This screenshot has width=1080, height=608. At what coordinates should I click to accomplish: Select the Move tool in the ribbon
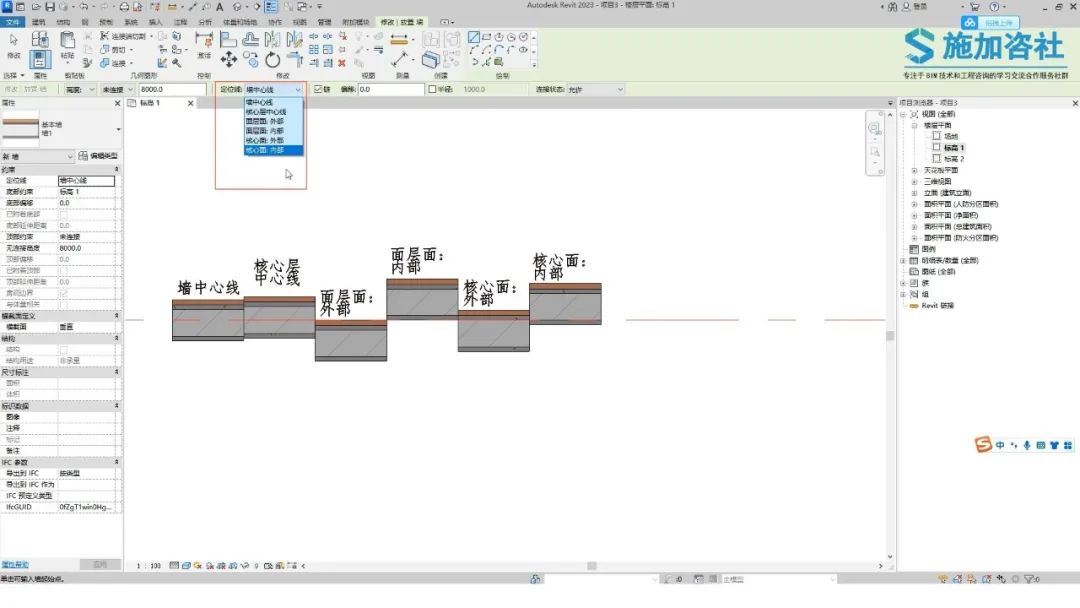click(229, 60)
